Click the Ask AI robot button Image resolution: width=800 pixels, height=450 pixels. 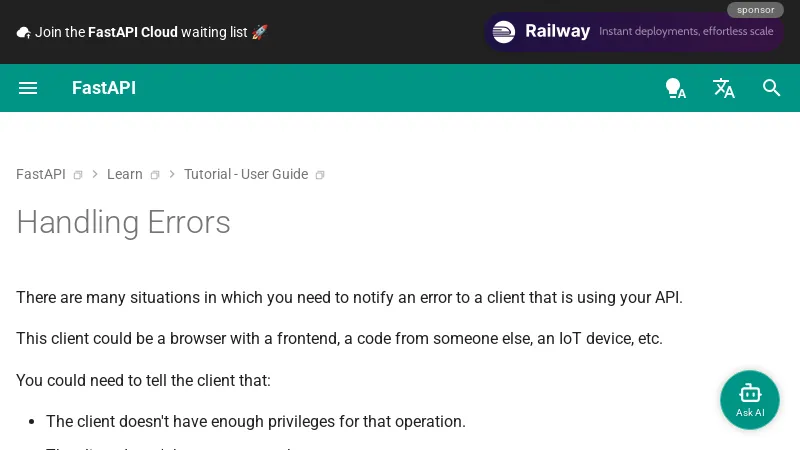(750, 400)
